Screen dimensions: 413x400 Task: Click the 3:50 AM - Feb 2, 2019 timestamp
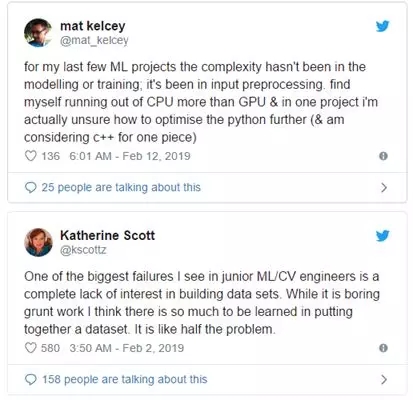click(127, 348)
